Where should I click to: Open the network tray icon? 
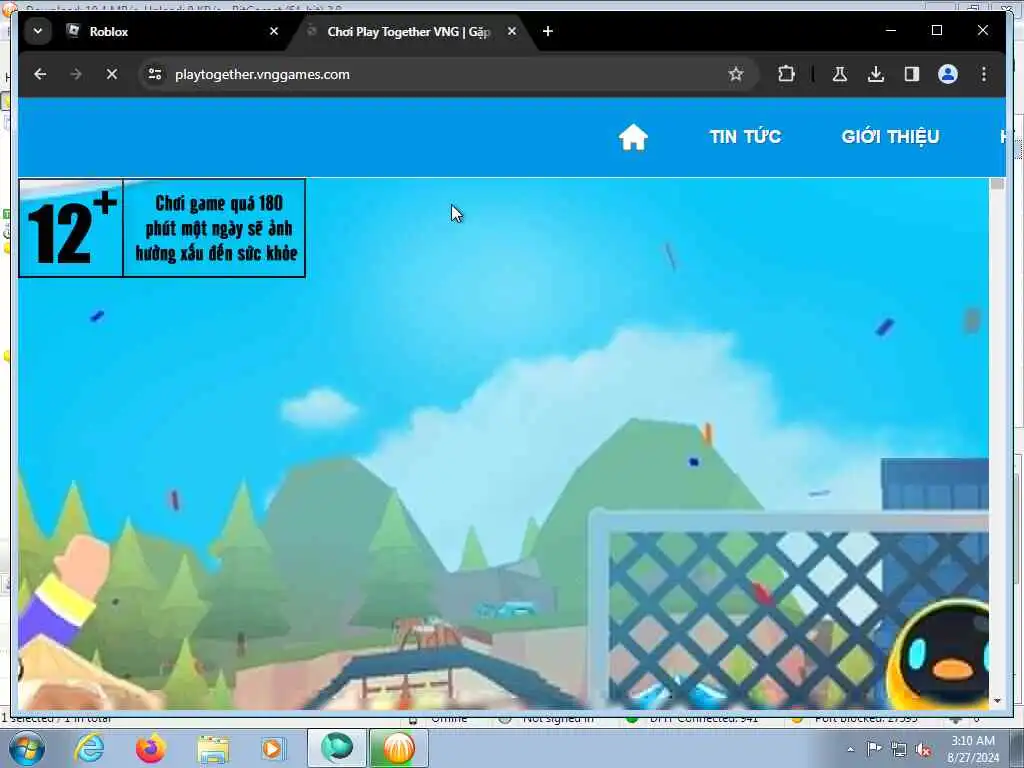click(899, 749)
